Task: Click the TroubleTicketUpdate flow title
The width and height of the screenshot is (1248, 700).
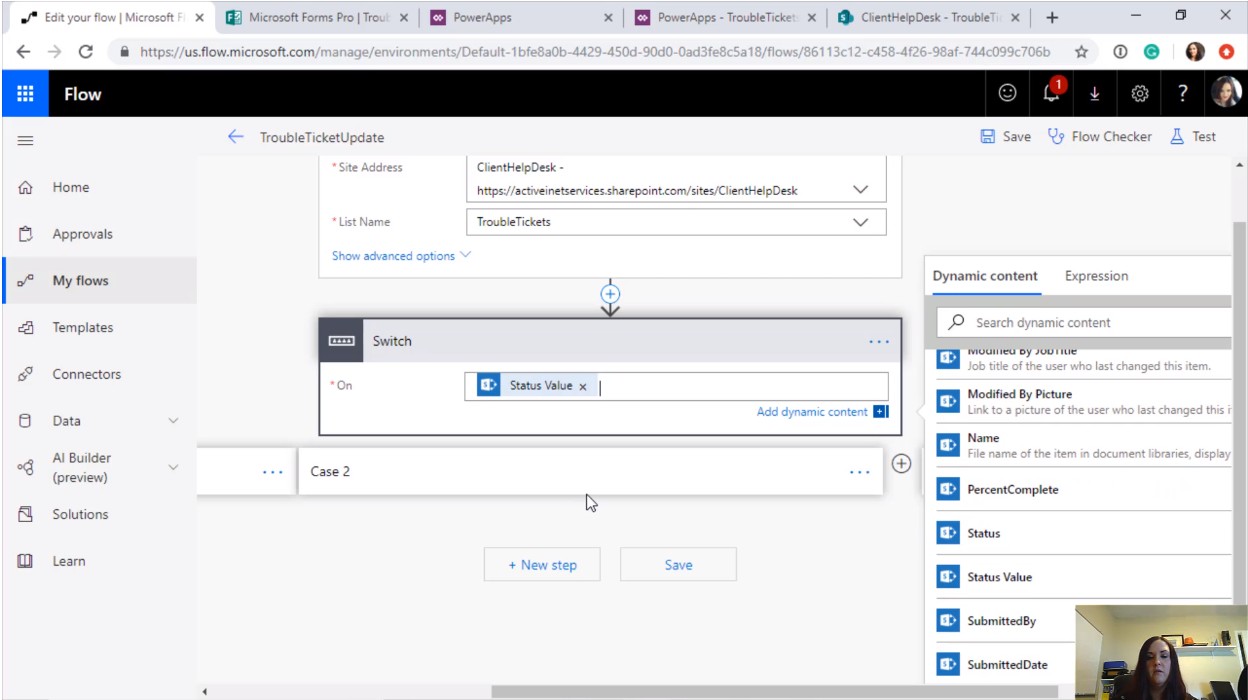Action: tap(322, 137)
